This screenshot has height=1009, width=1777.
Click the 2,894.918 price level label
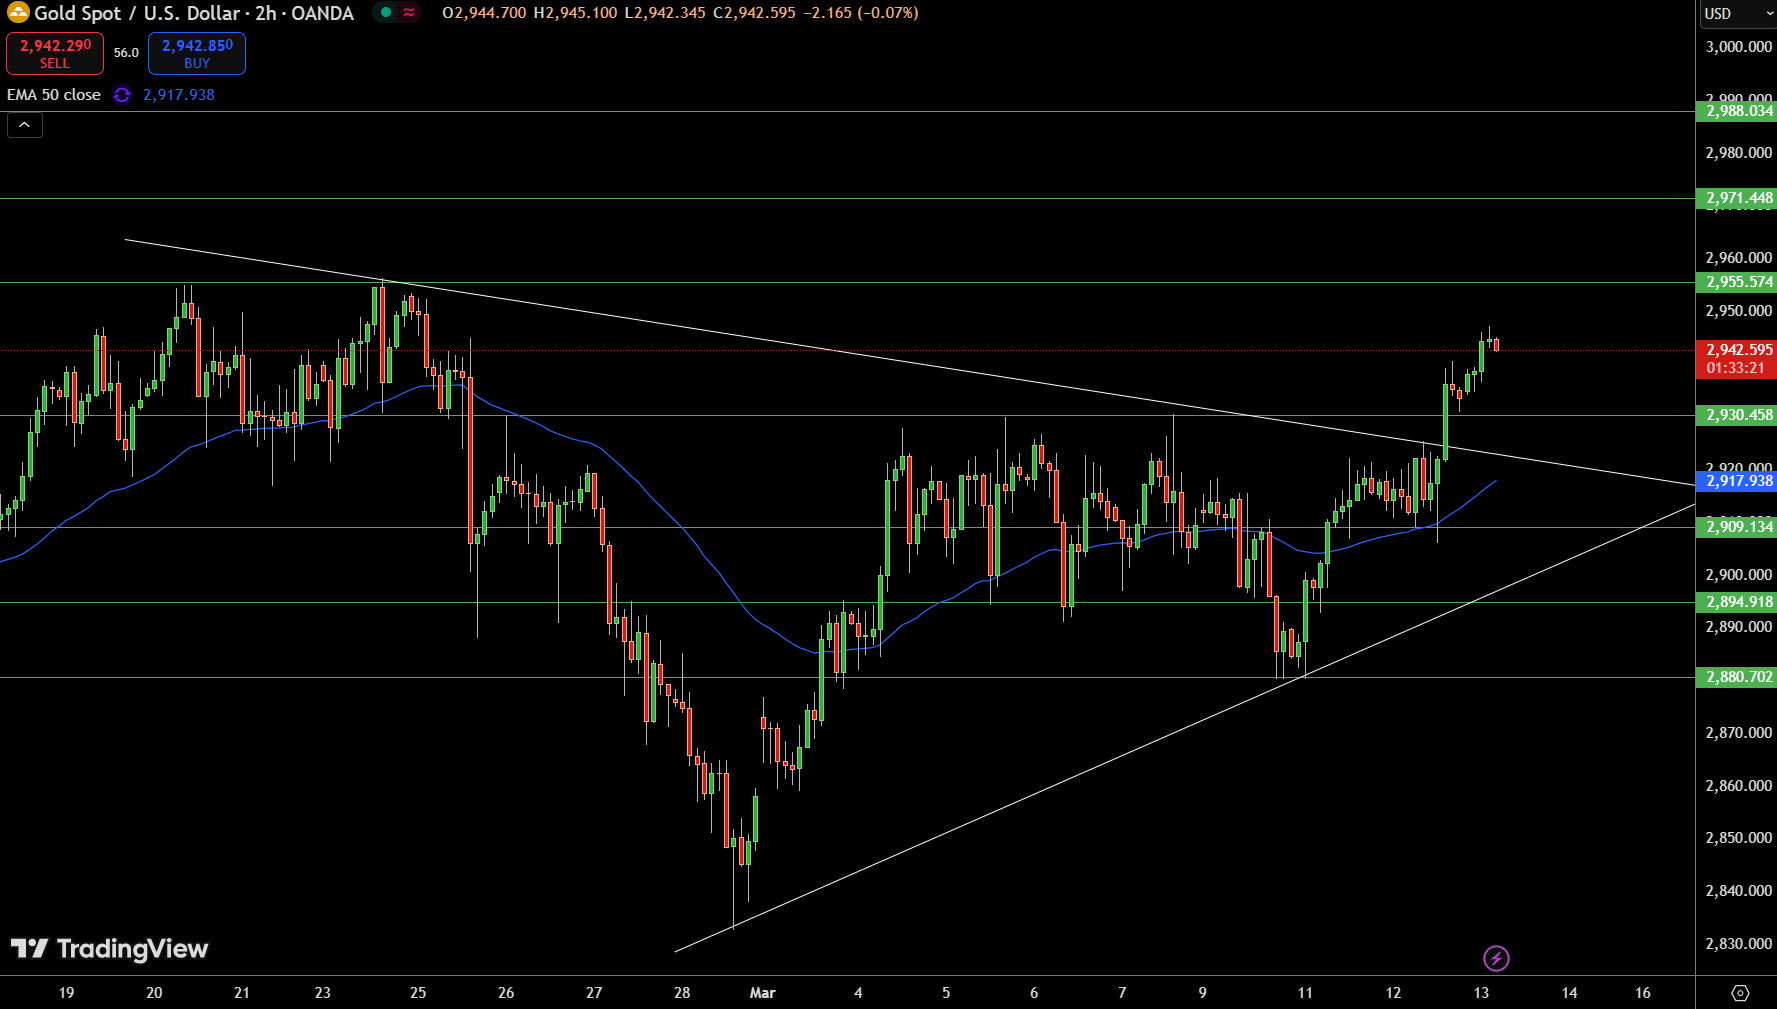[x=1738, y=602]
